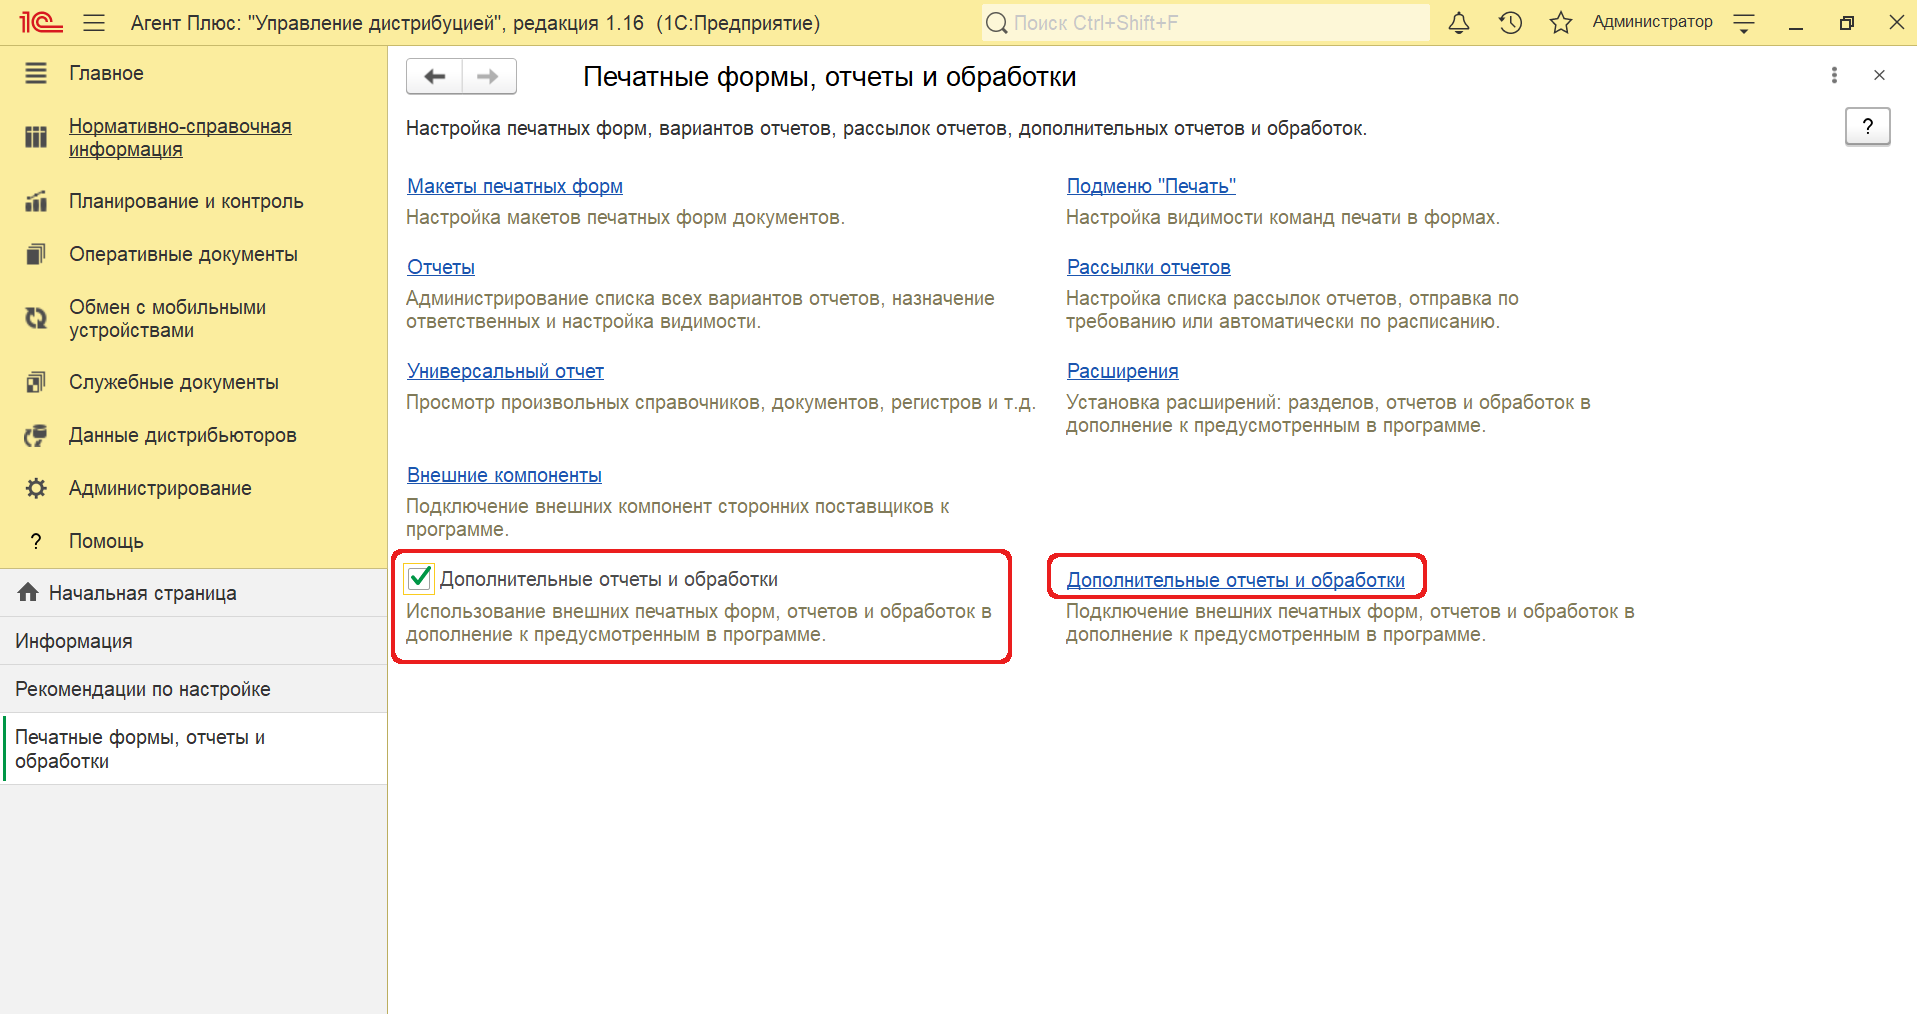
Task: Click the Данные дистрибьюторов icon
Action: 36,435
